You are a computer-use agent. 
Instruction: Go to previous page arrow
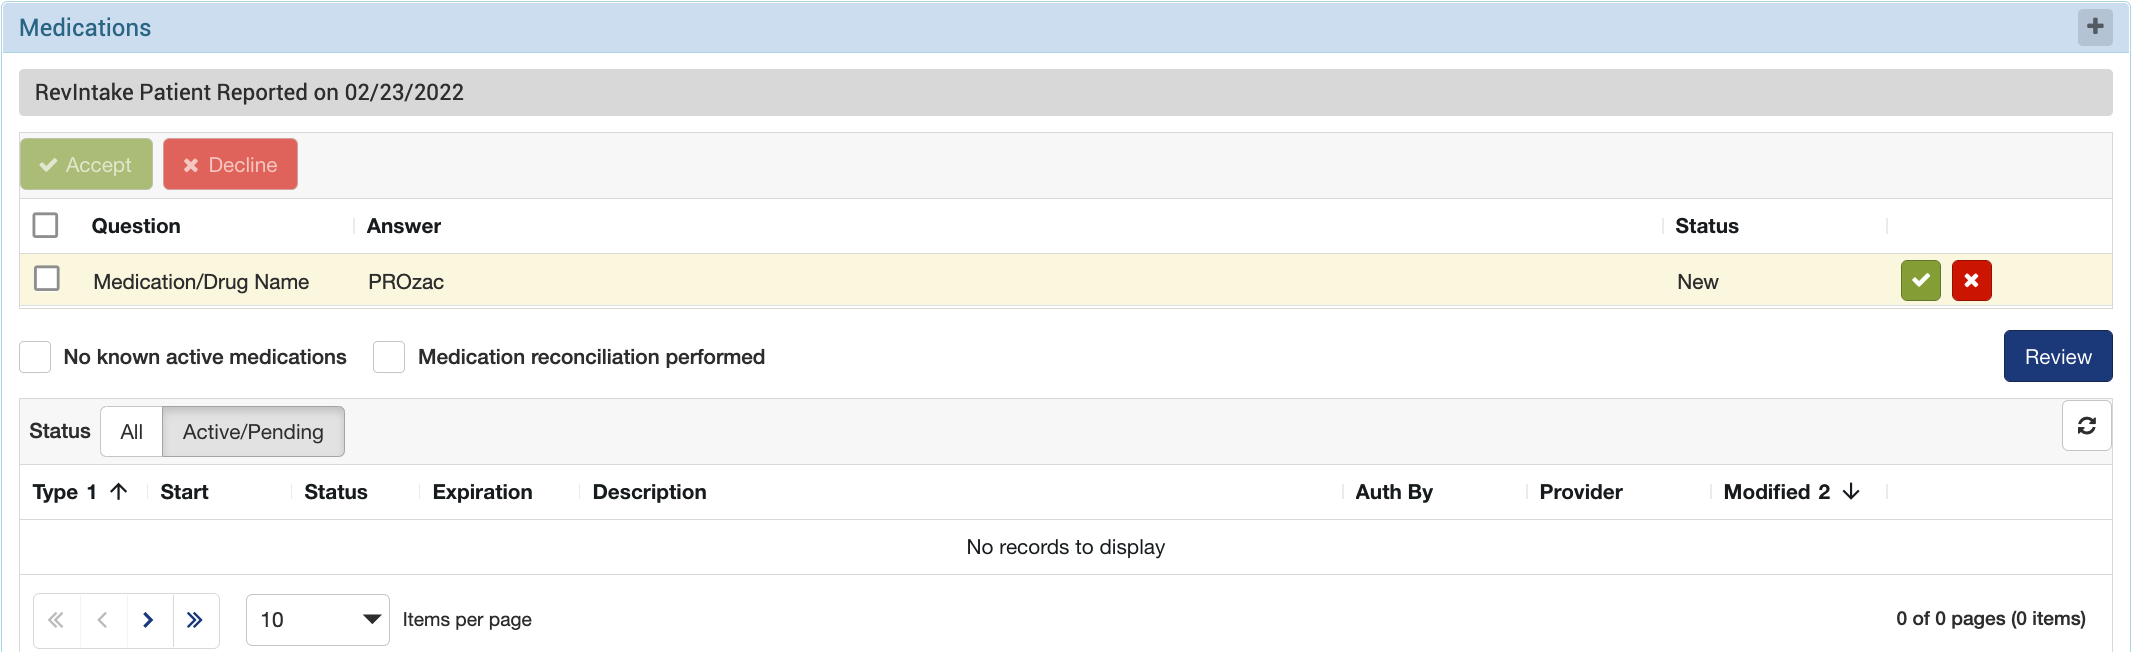tap(103, 620)
